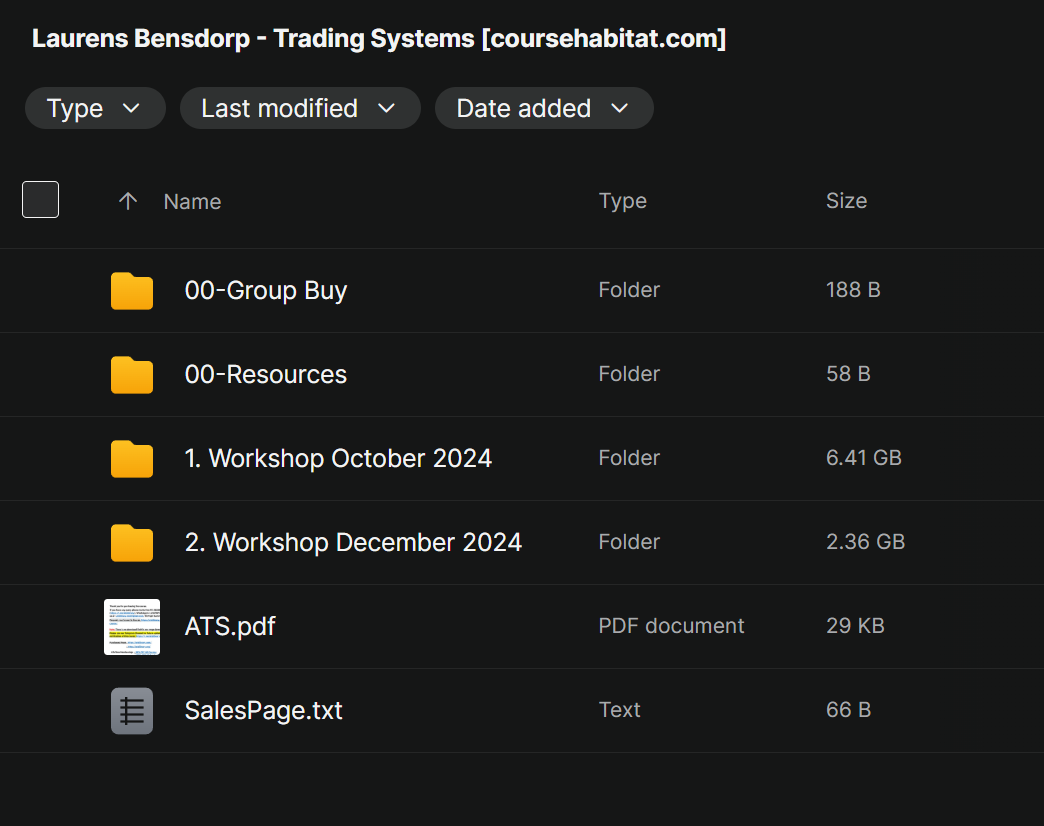Click the Workshop October 2024 folder icon
This screenshot has height=826, width=1044.
[132, 459]
